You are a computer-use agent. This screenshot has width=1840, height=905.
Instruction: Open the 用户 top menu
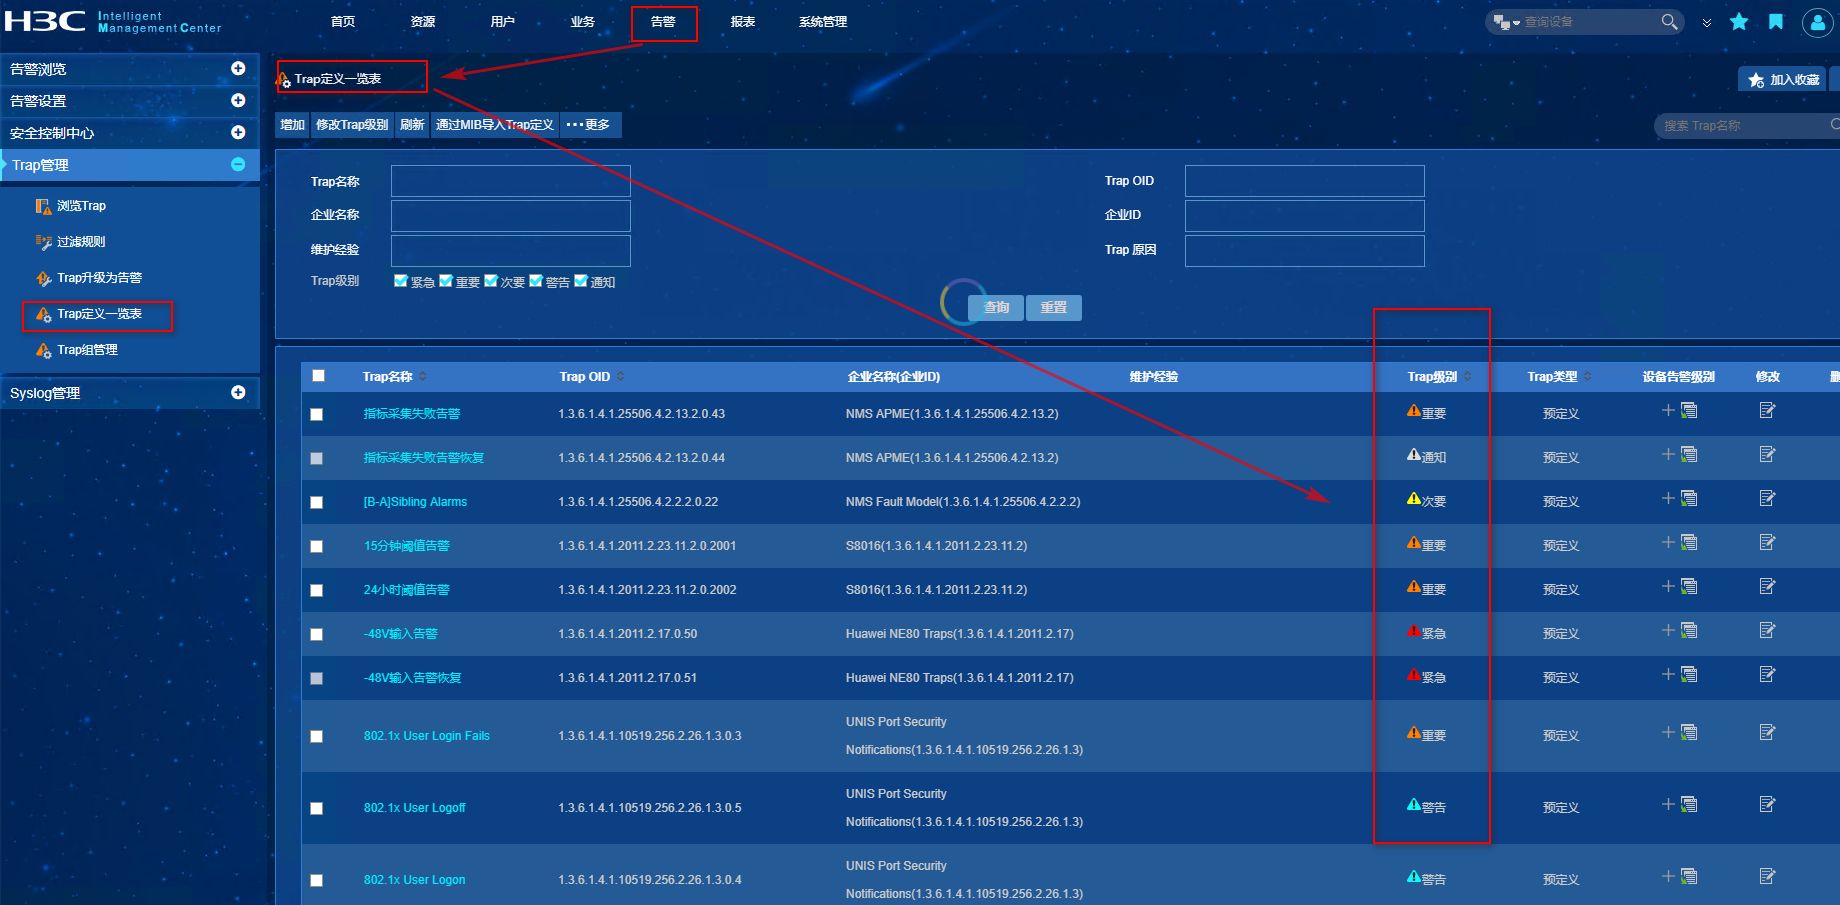click(503, 22)
